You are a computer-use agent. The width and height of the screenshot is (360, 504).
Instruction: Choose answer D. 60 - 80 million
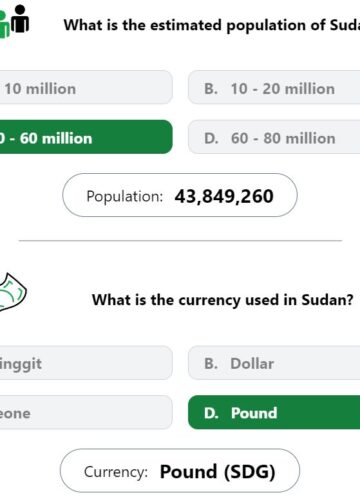274,137
